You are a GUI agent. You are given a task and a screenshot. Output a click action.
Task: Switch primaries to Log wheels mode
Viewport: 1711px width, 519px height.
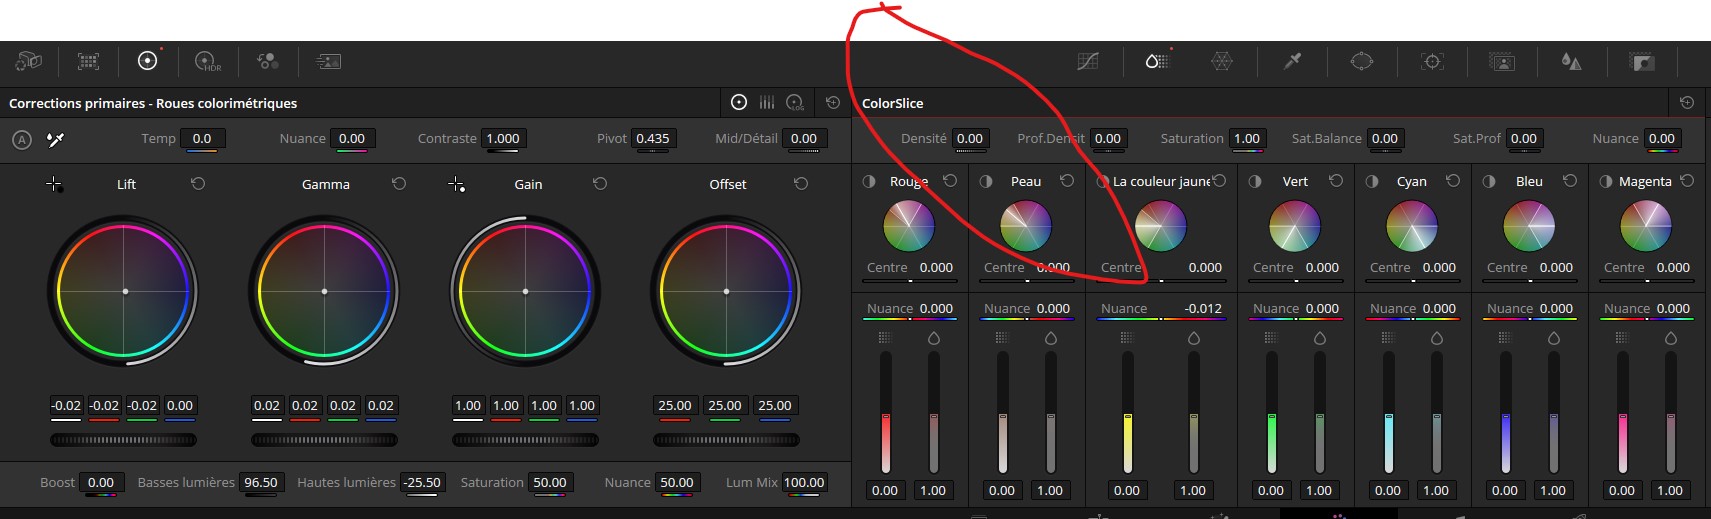795,102
